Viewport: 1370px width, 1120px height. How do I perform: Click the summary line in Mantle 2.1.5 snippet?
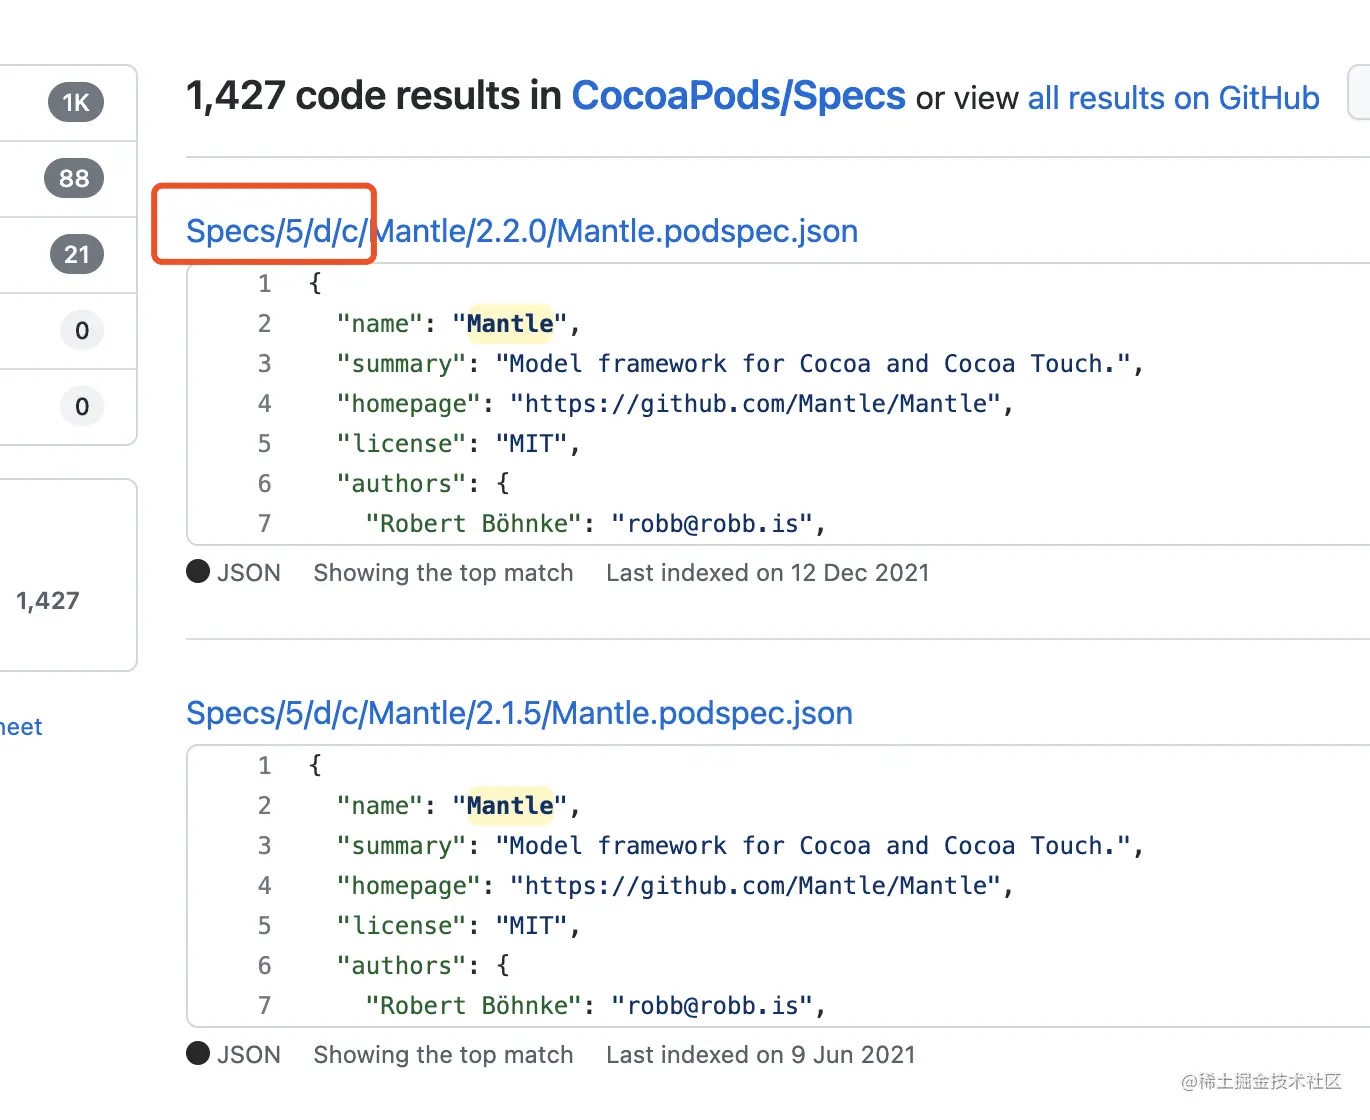pyautogui.click(x=740, y=846)
